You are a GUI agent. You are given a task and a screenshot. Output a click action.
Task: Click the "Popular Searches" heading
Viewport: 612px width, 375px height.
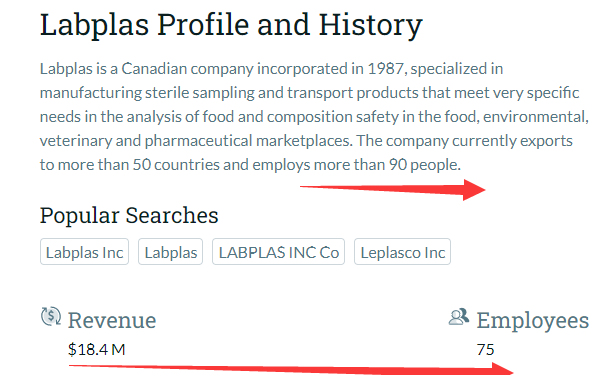point(129,215)
